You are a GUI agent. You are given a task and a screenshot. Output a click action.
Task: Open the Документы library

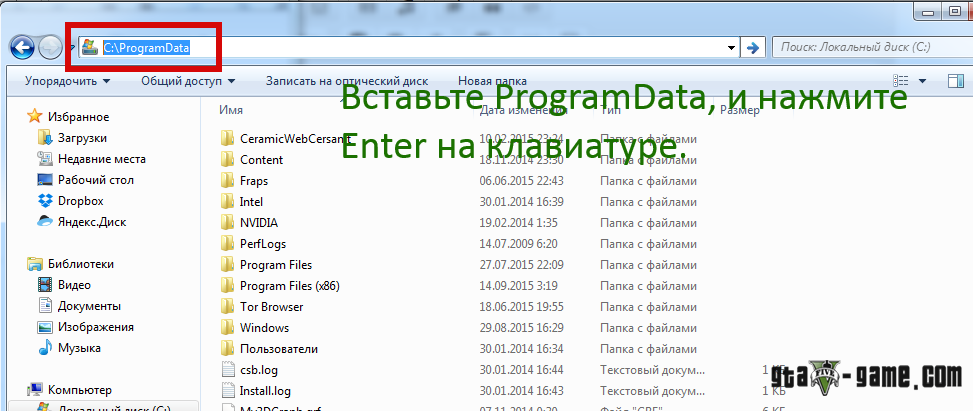pos(89,306)
